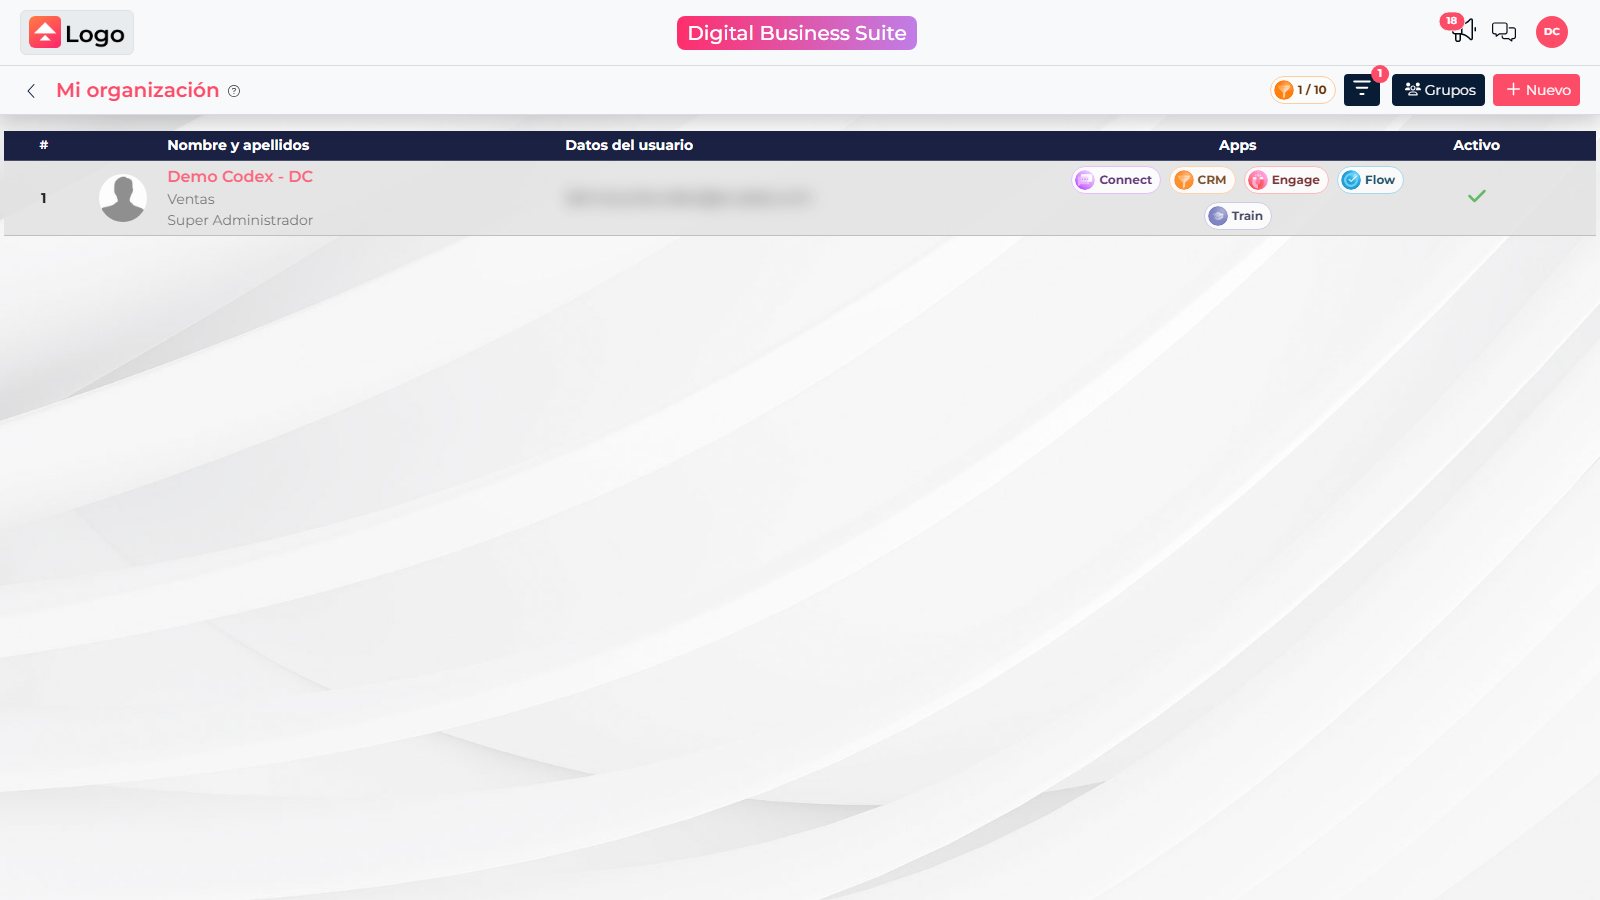
Task: Click the Mi organización page title
Action: click(138, 90)
